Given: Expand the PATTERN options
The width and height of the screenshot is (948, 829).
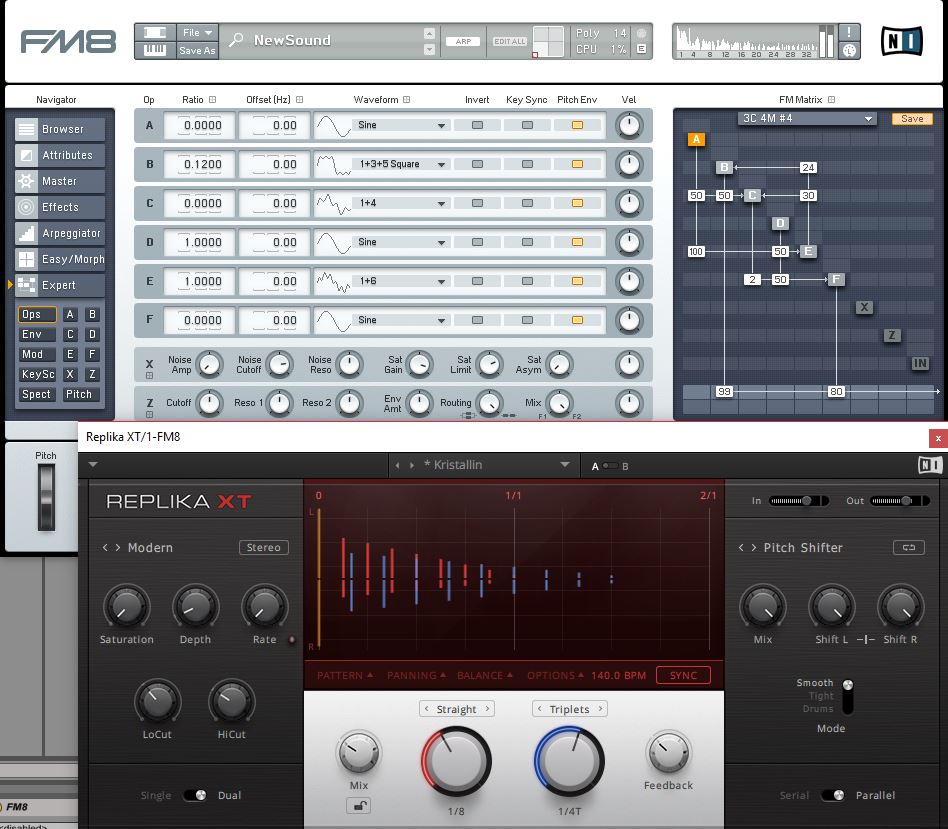Looking at the screenshot, I should click(345, 675).
